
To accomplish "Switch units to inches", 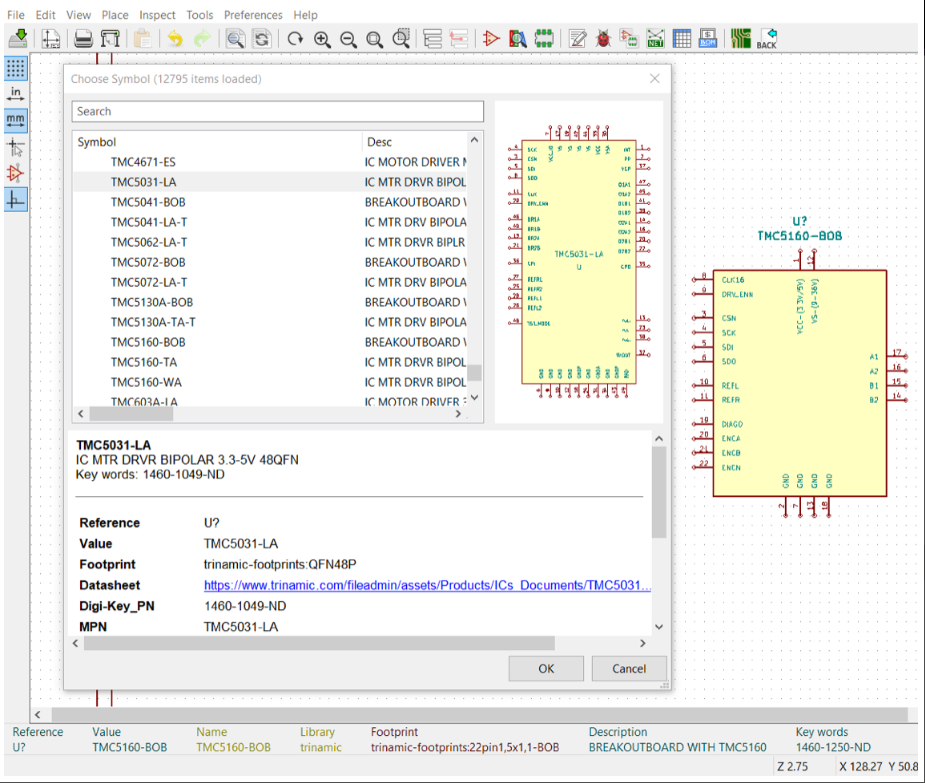I will [x=15, y=94].
